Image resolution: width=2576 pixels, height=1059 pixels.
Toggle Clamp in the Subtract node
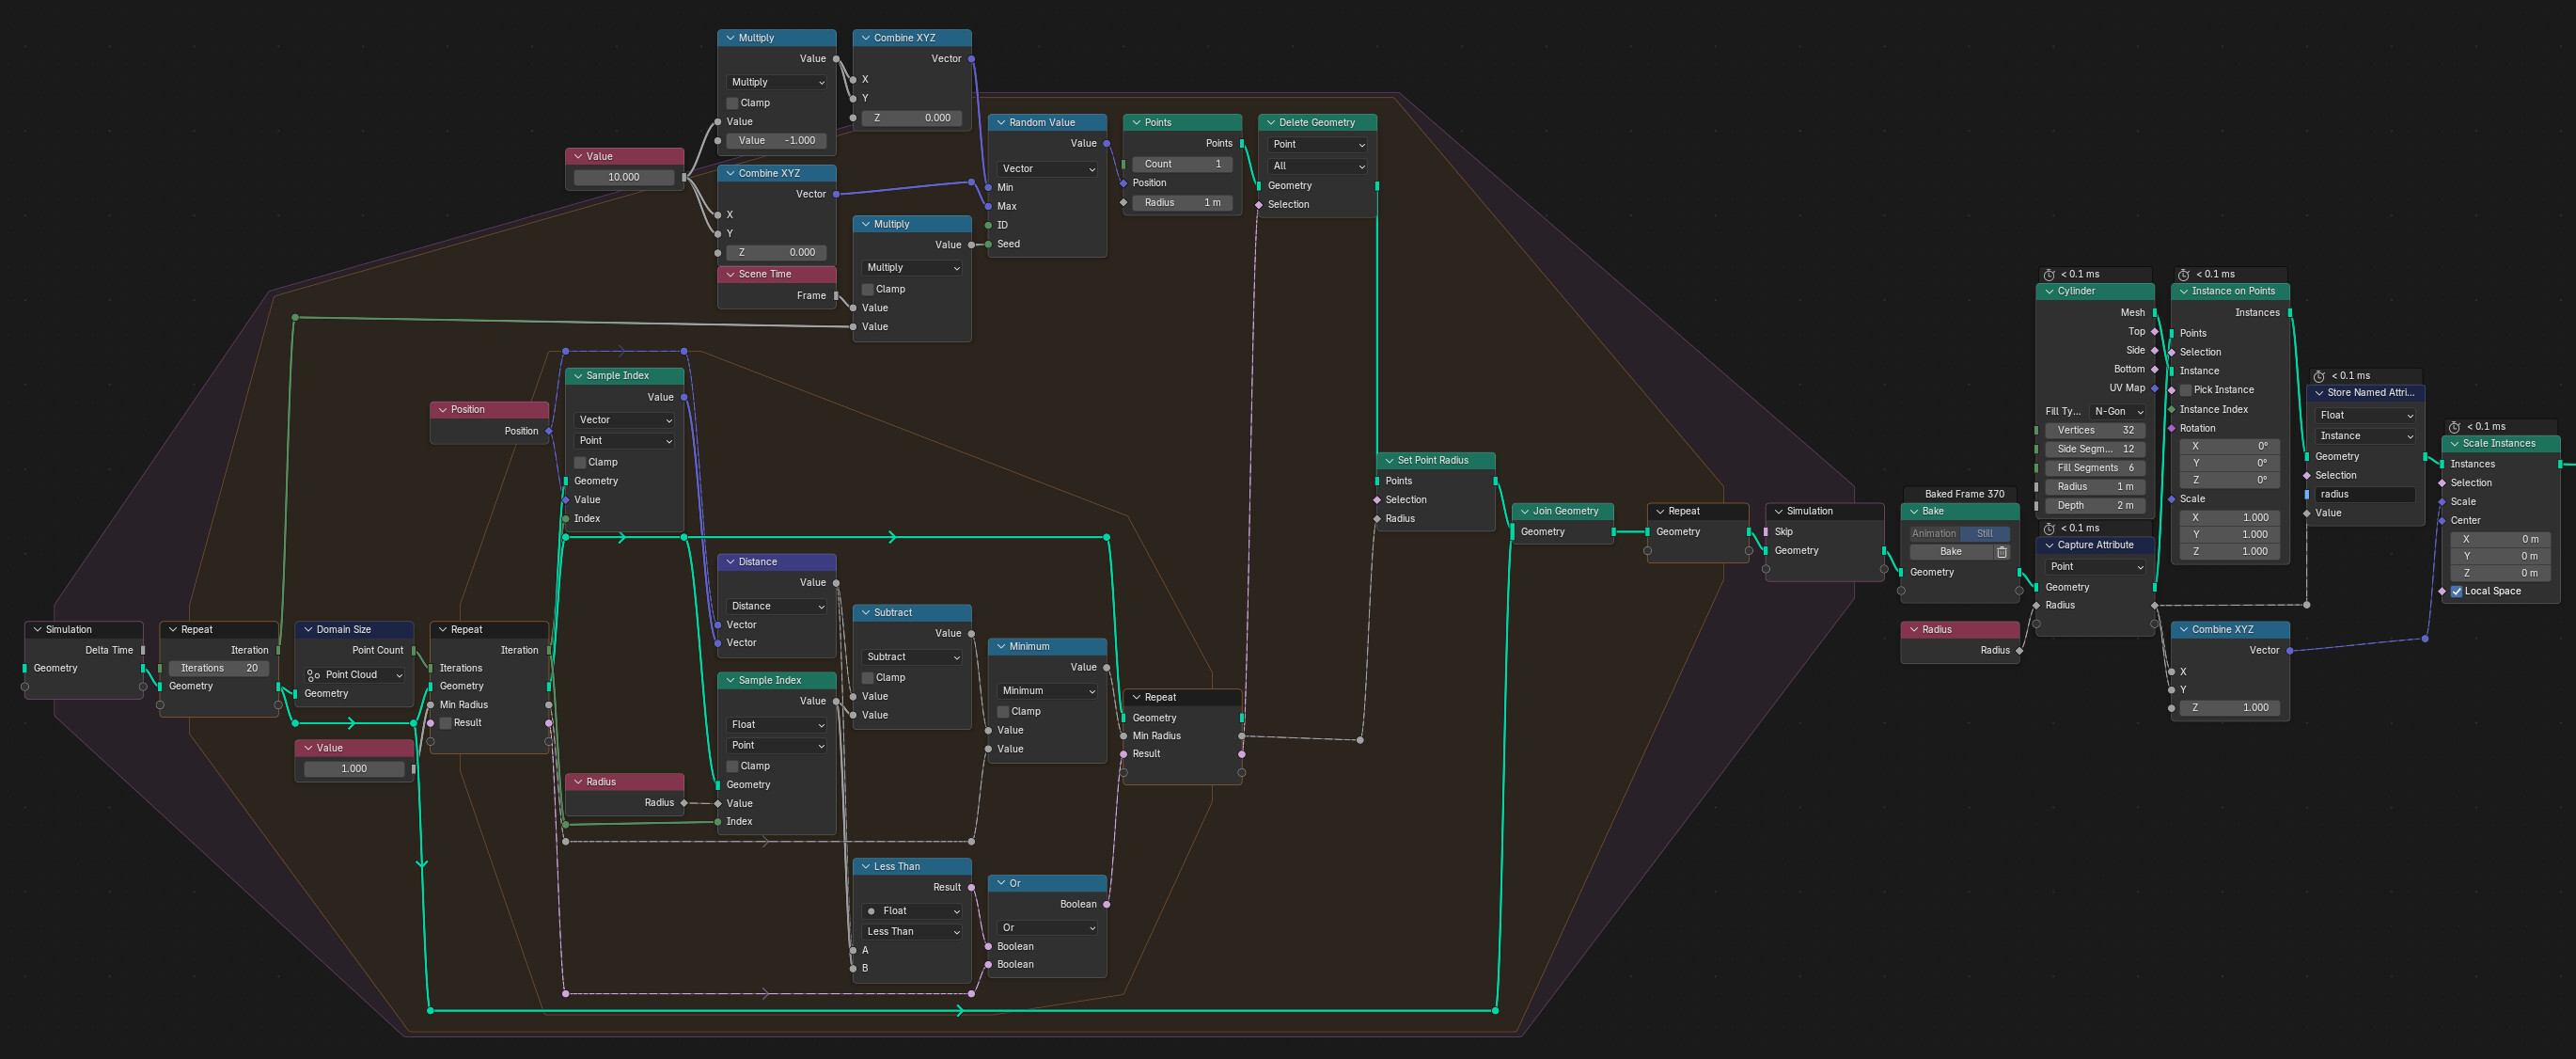pyautogui.click(x=868, y=678)
